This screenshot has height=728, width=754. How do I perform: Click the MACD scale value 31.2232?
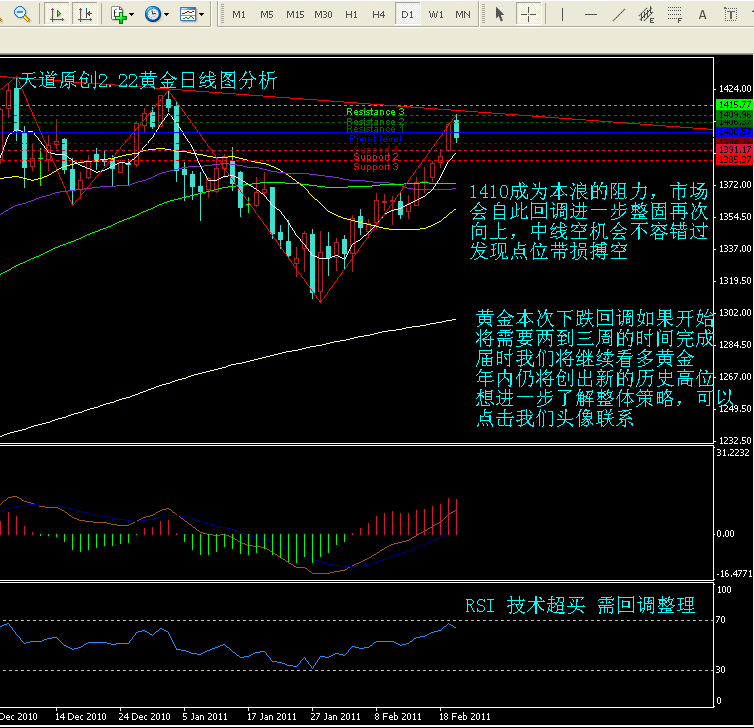tap(733, 452)
